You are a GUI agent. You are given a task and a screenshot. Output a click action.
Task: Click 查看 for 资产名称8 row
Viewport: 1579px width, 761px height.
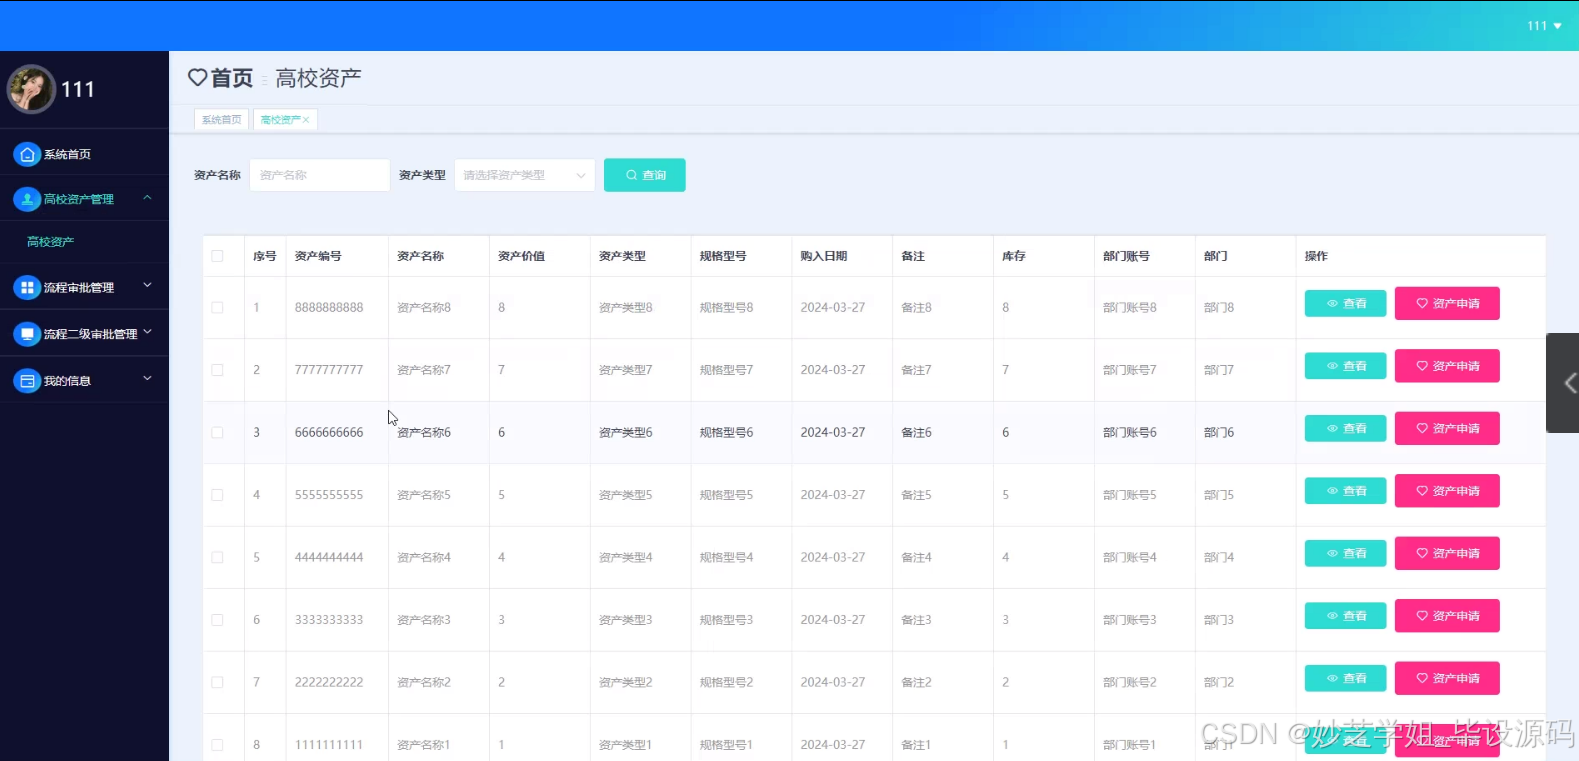[1345, 303]
